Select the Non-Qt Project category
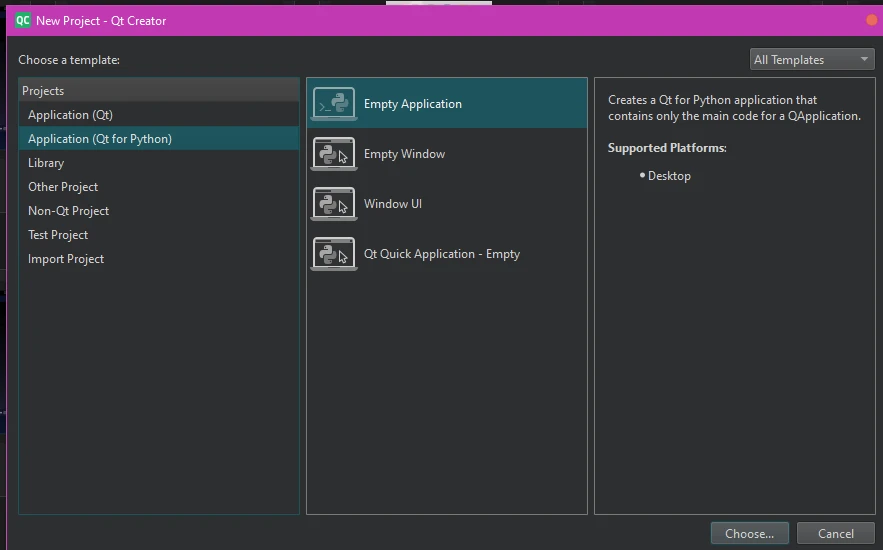The width and height of the screenshot is (883, 550). pos(159,211)
